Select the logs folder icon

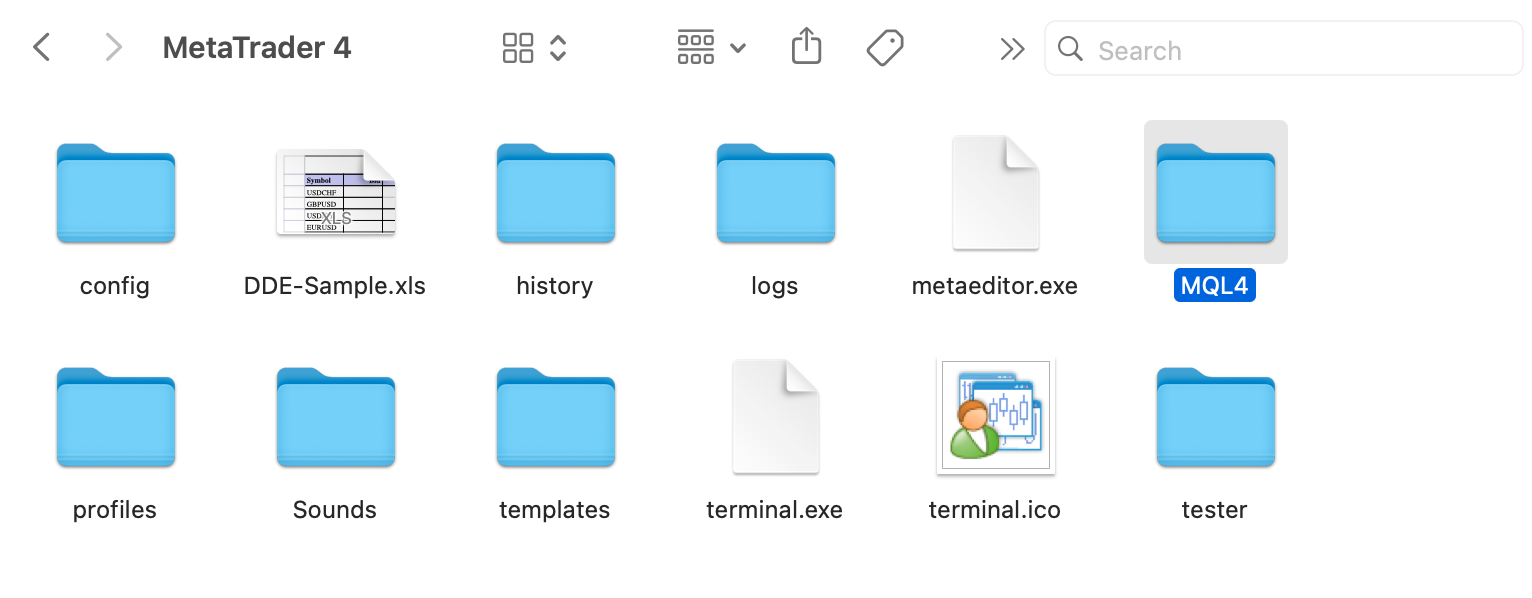point(776,193)
